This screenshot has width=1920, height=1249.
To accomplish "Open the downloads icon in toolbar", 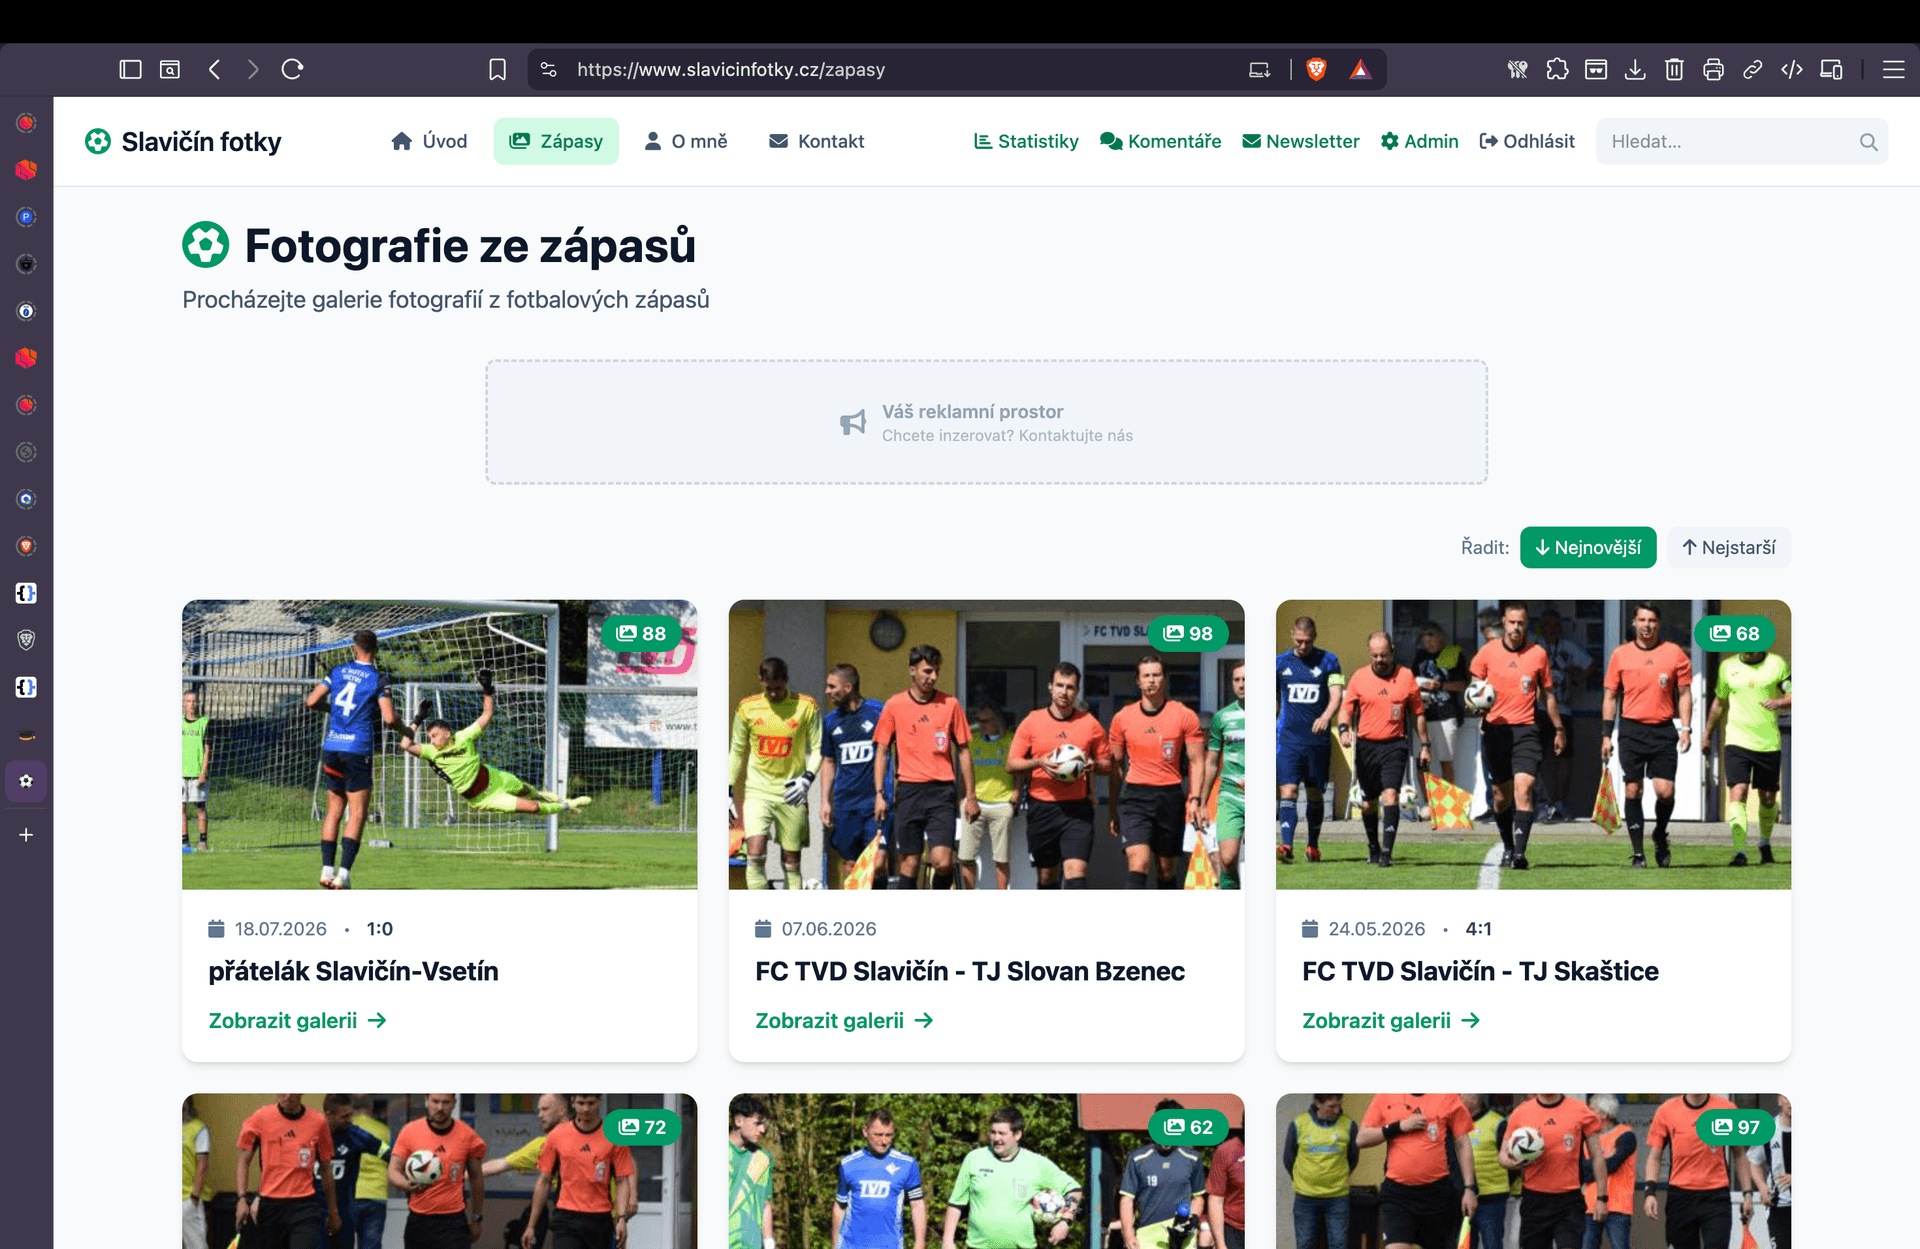I will [x=1635, y=69].
